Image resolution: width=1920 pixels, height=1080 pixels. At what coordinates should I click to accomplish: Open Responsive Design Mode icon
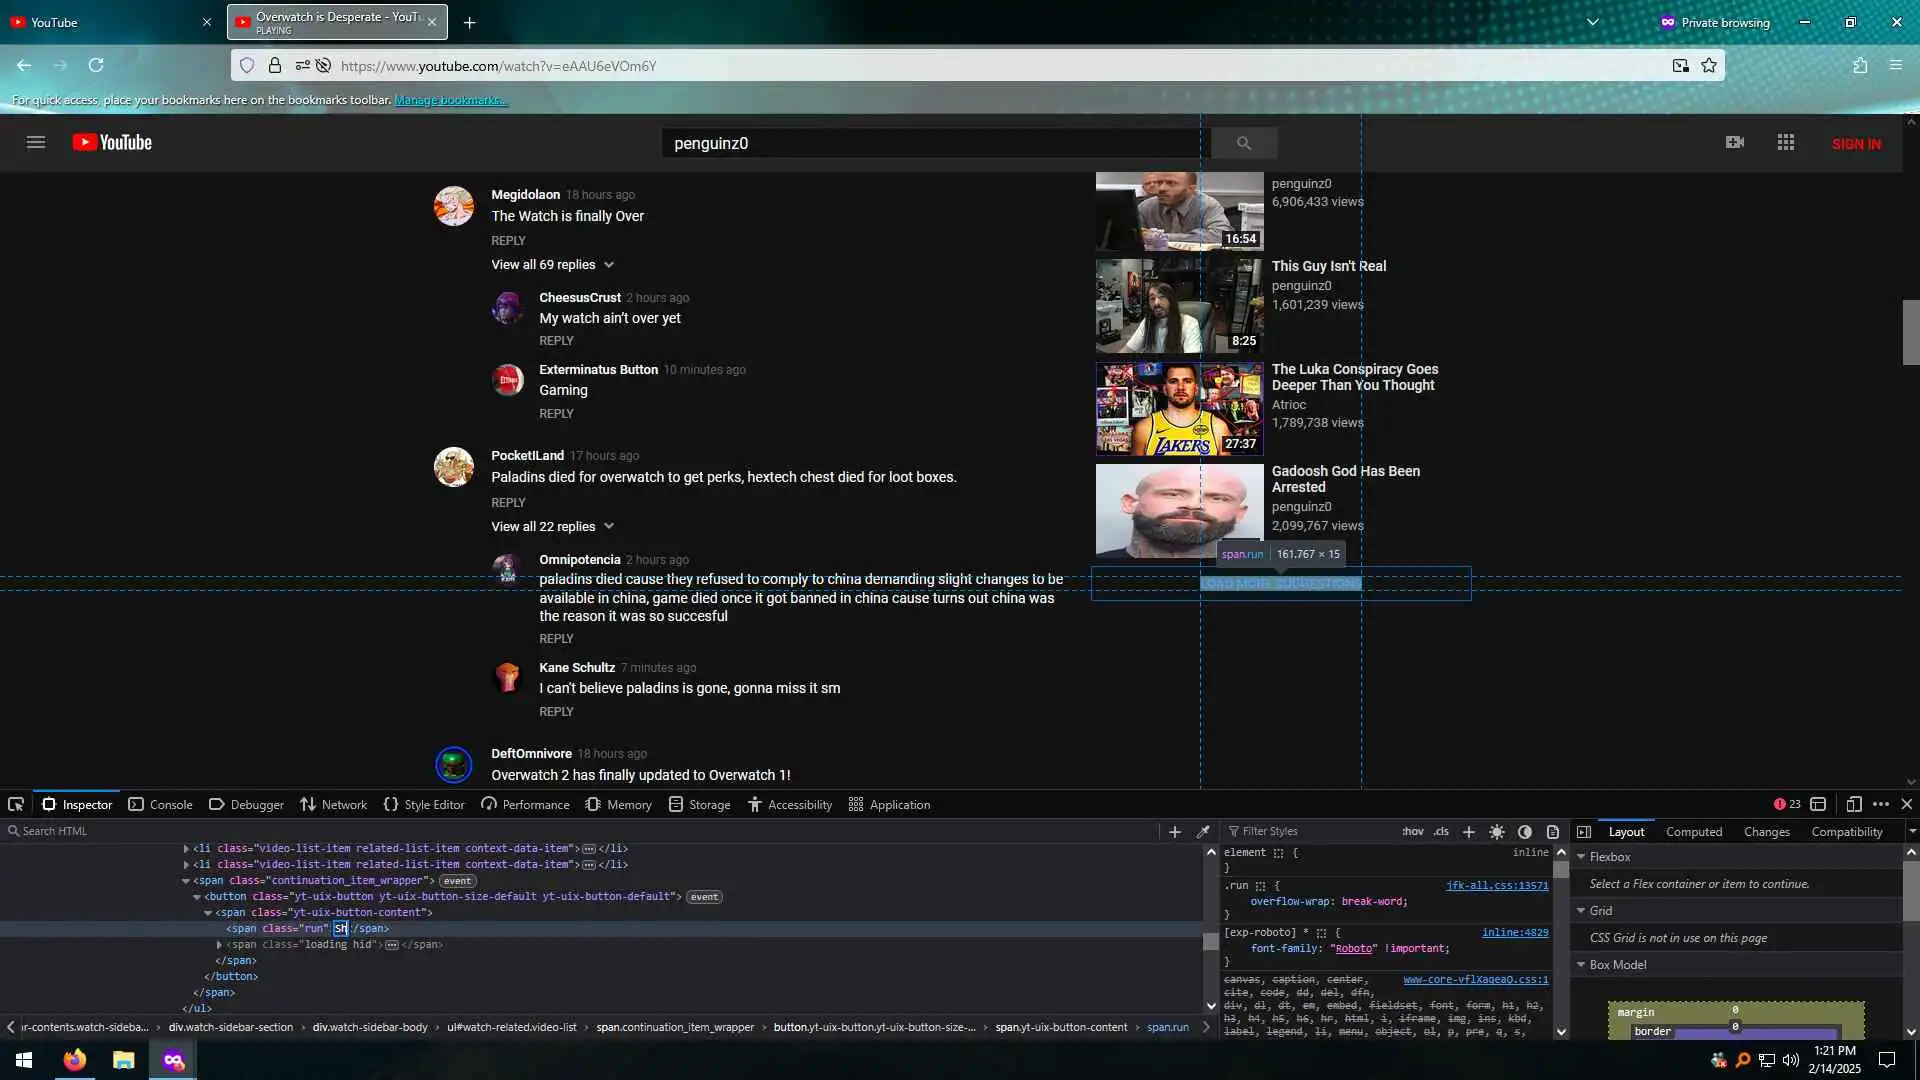[1853, 804]
